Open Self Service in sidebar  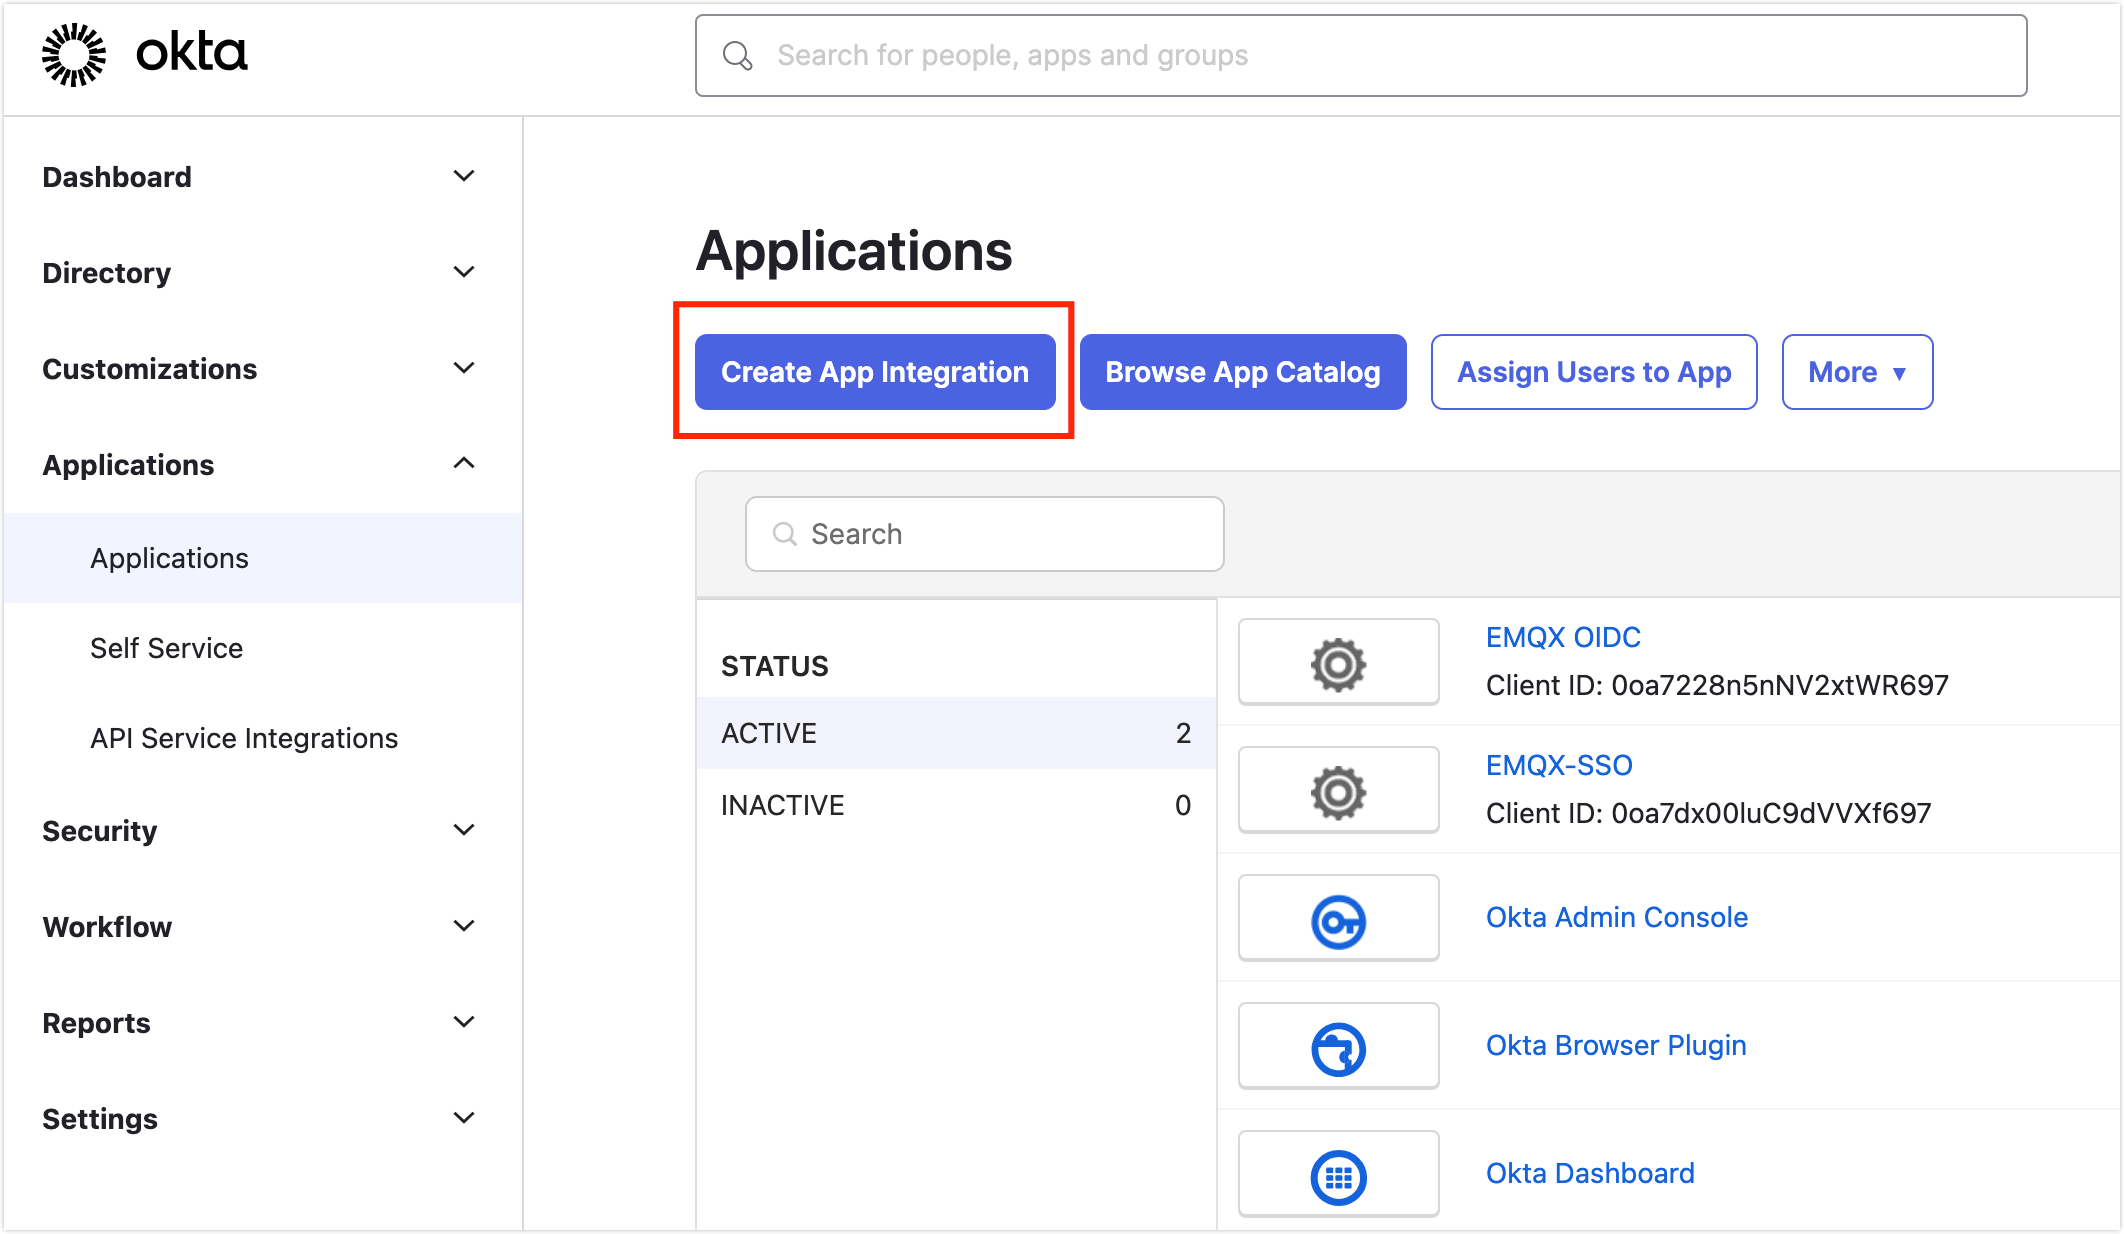coord(167,648)
